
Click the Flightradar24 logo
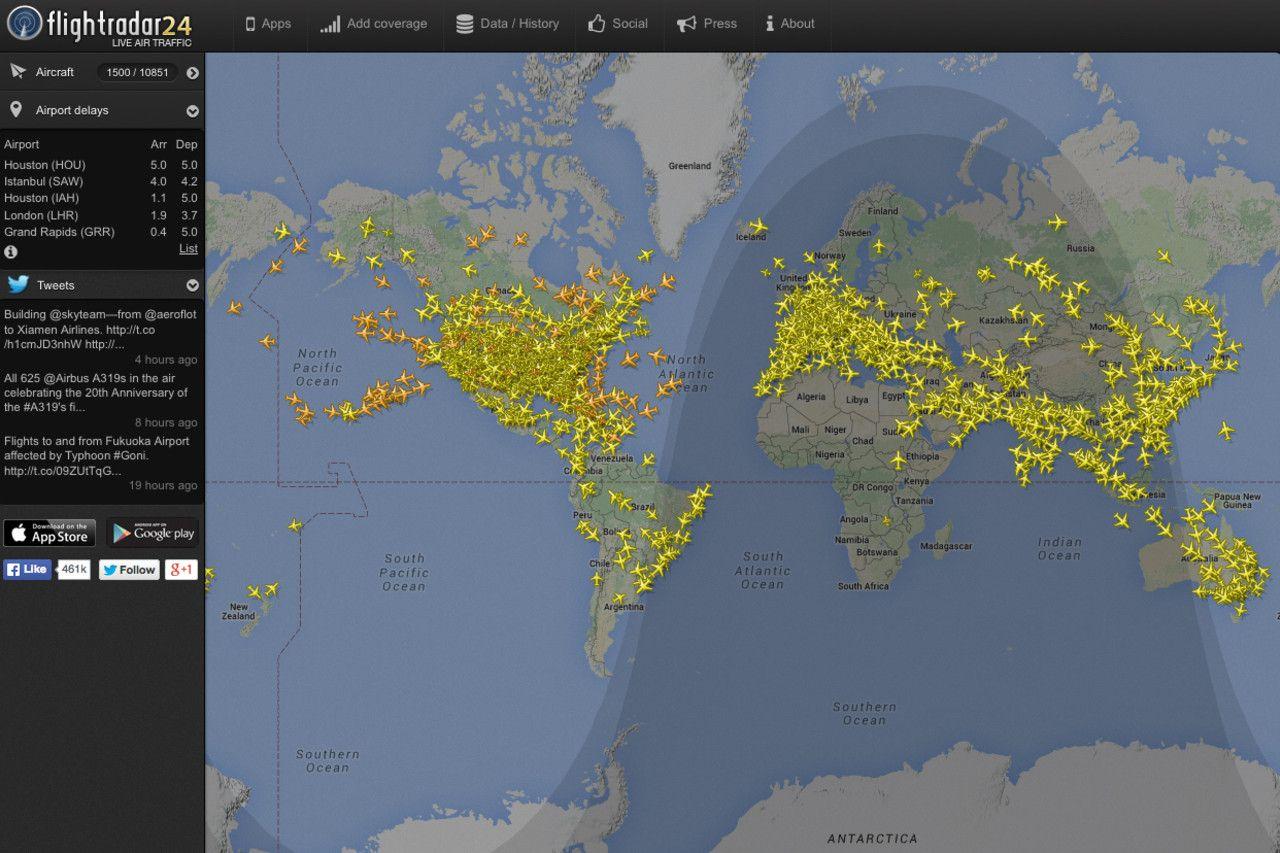point(100,25)
